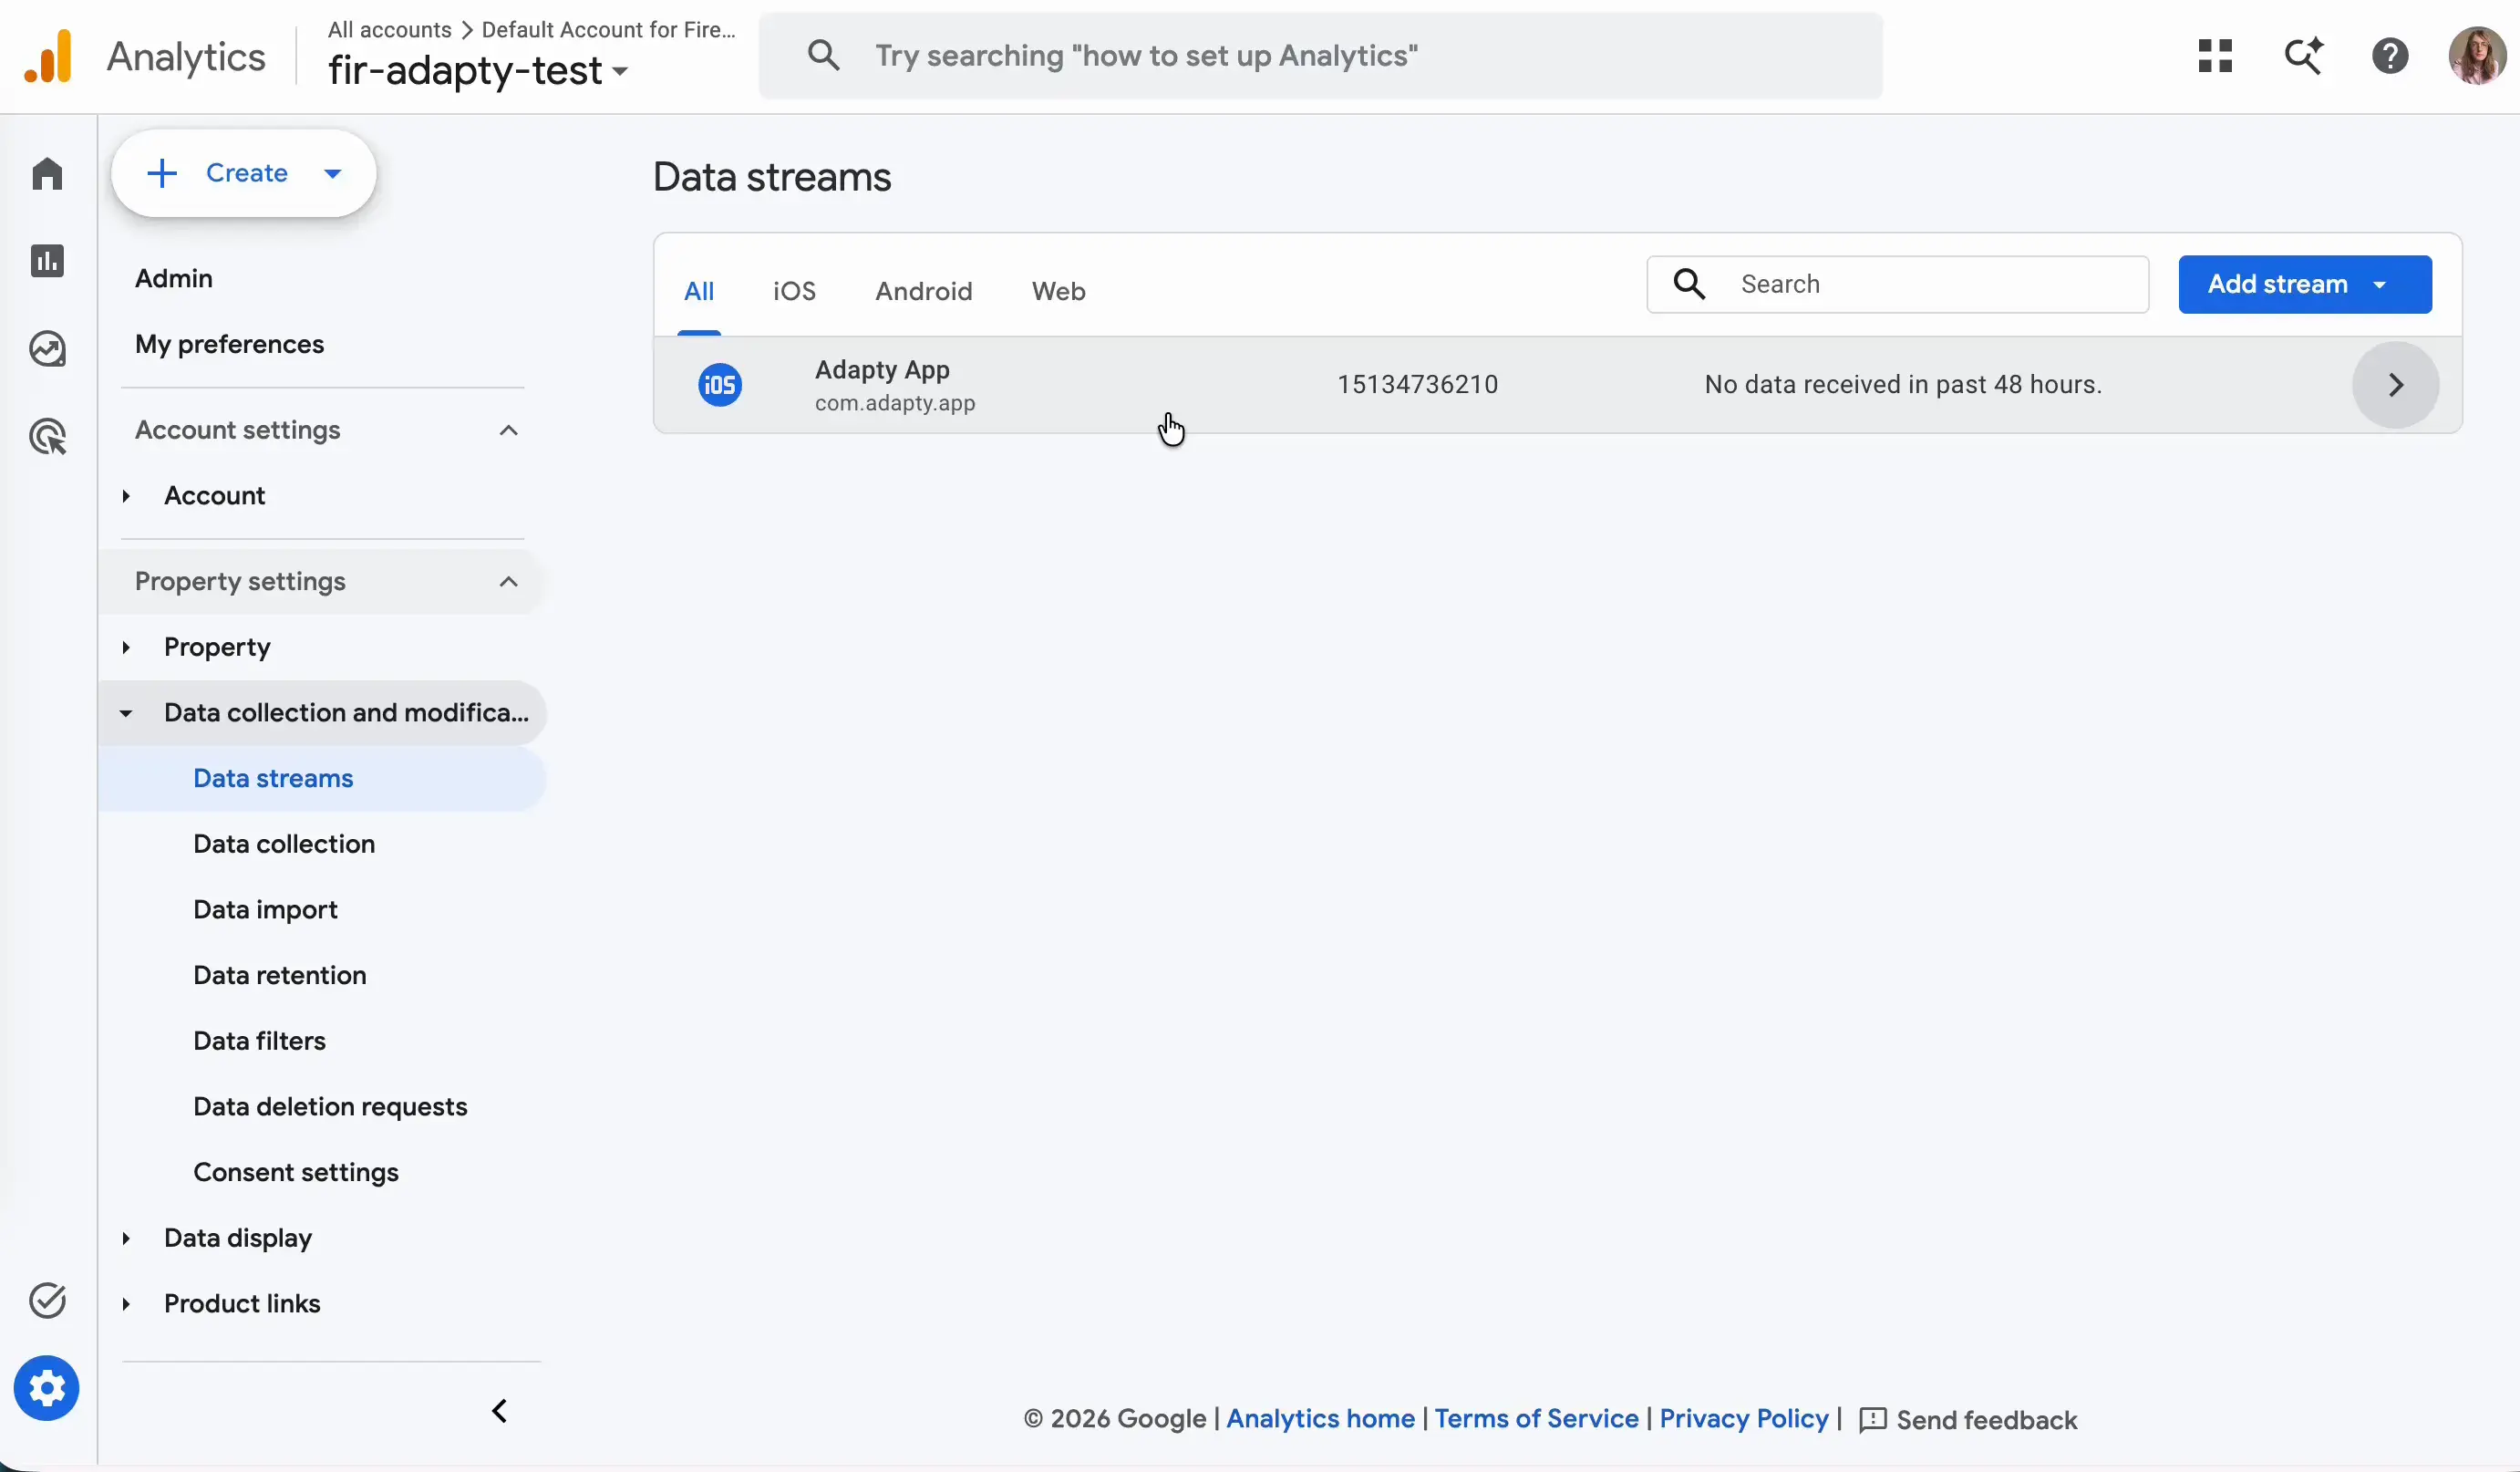
Task: Open the Terms of Service link
Action: 1536,1419
